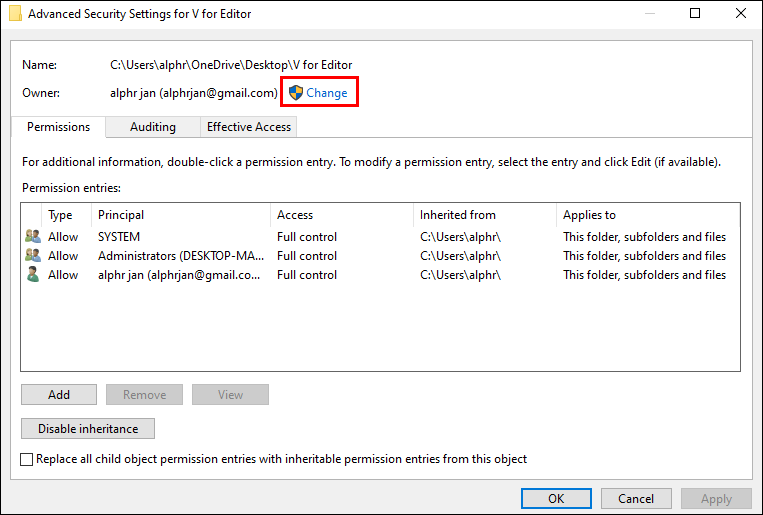The height and width of the screenshot is (515, 763).
Task: Click the shield icon beside Change
Action: pyautogui.click(x=295, y=93)
